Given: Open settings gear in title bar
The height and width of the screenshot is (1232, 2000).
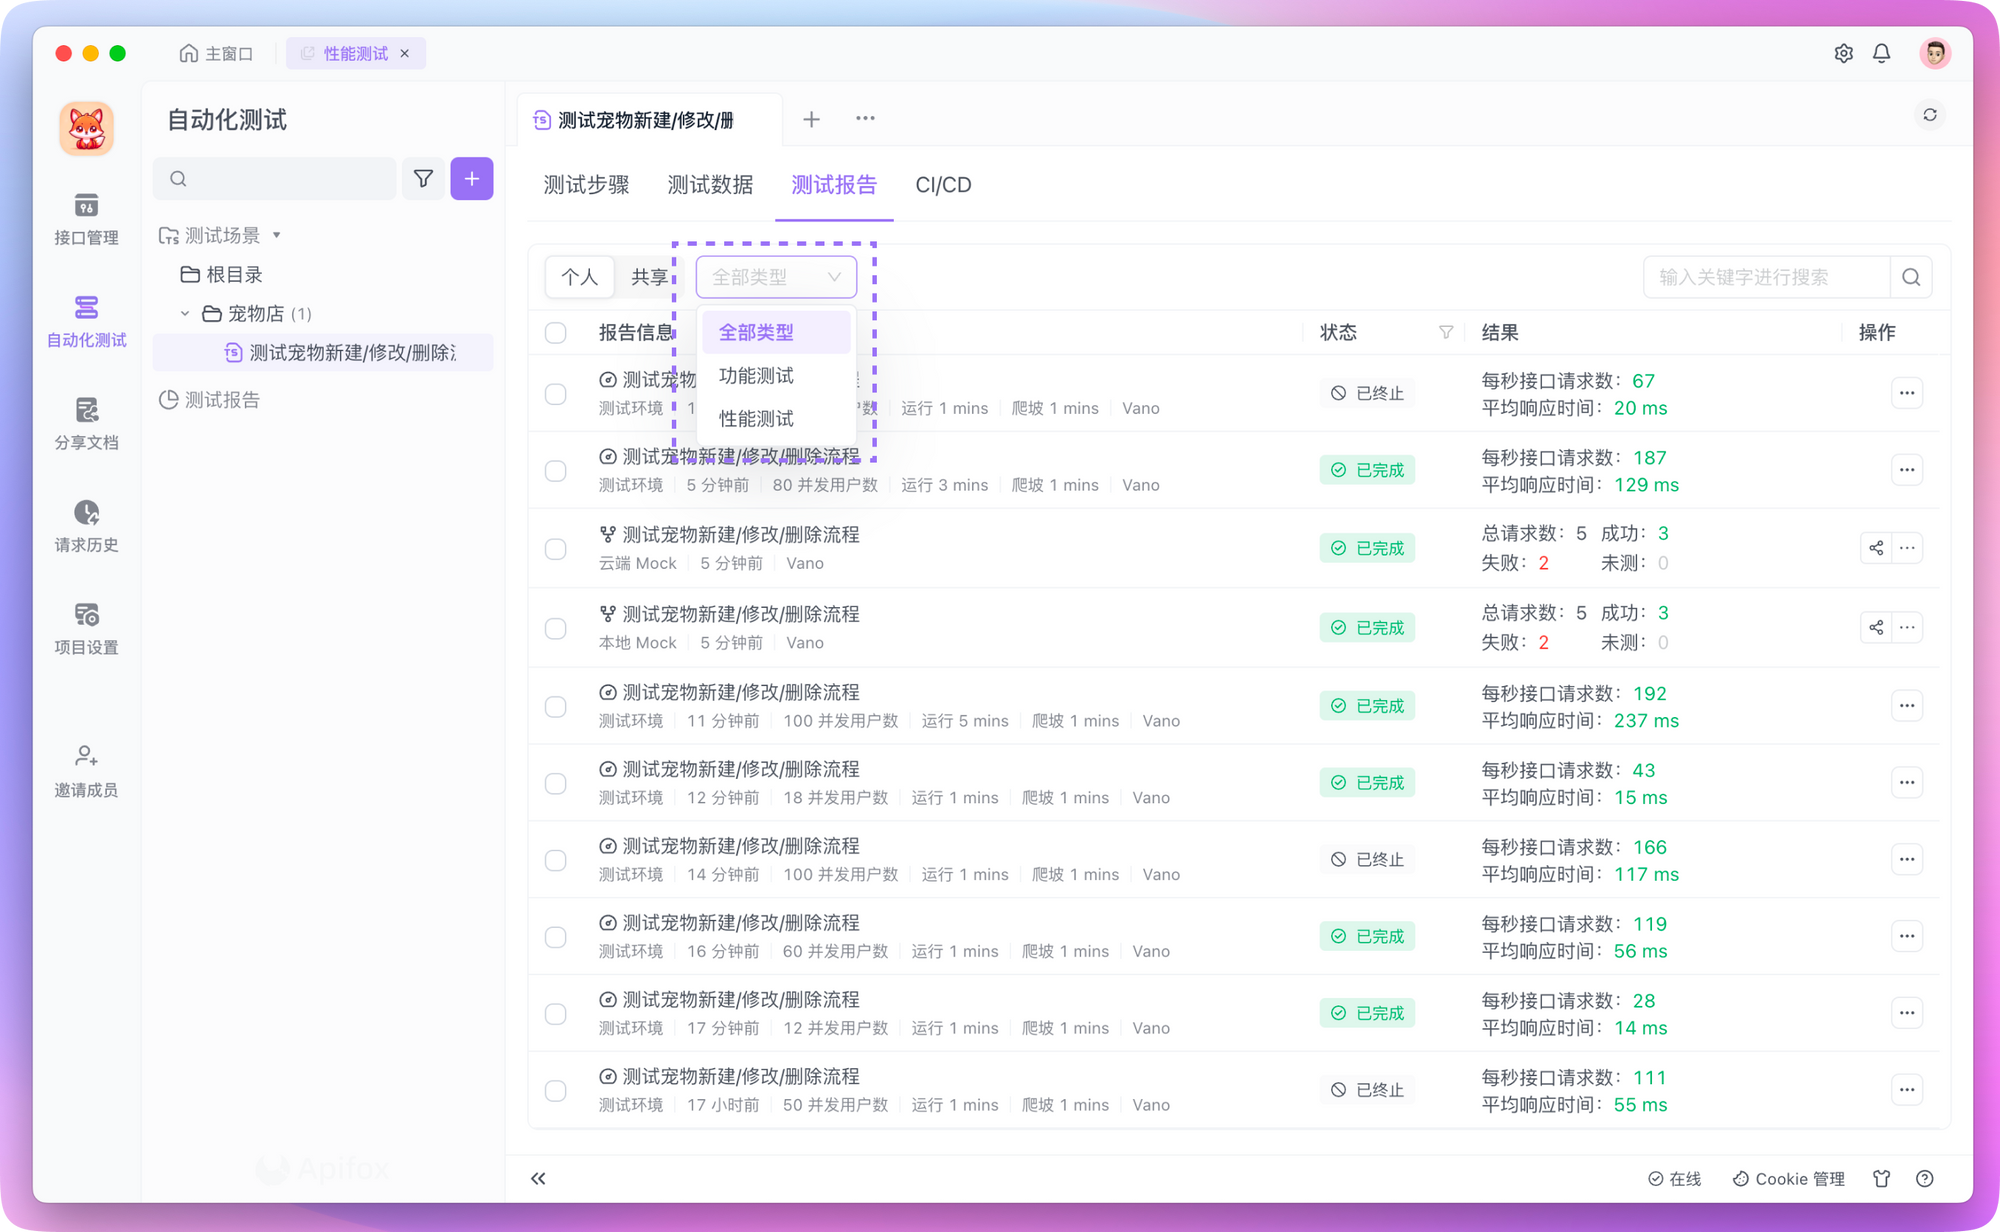Looking at the screenshot, I should [x=1843, y=53].
